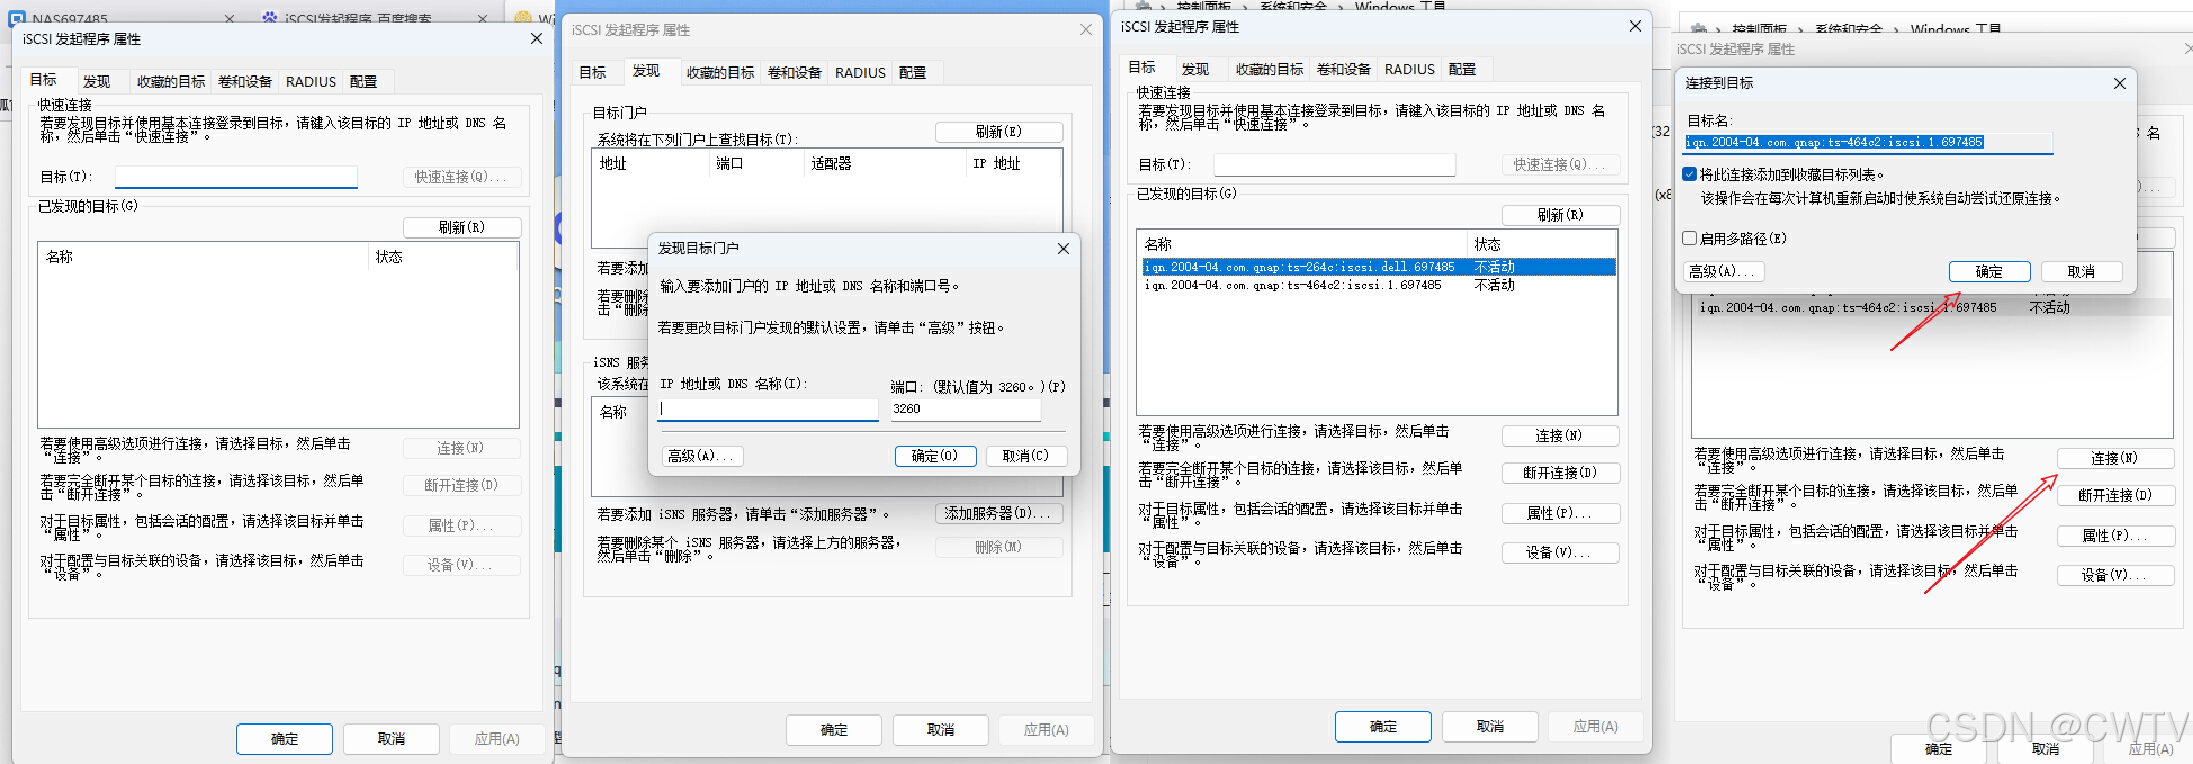The height and width of the screenshot is (764, 2193).
Task: Click 高级(A) in the 连接到目标 dialog
Action: [x=1722, y=272]
